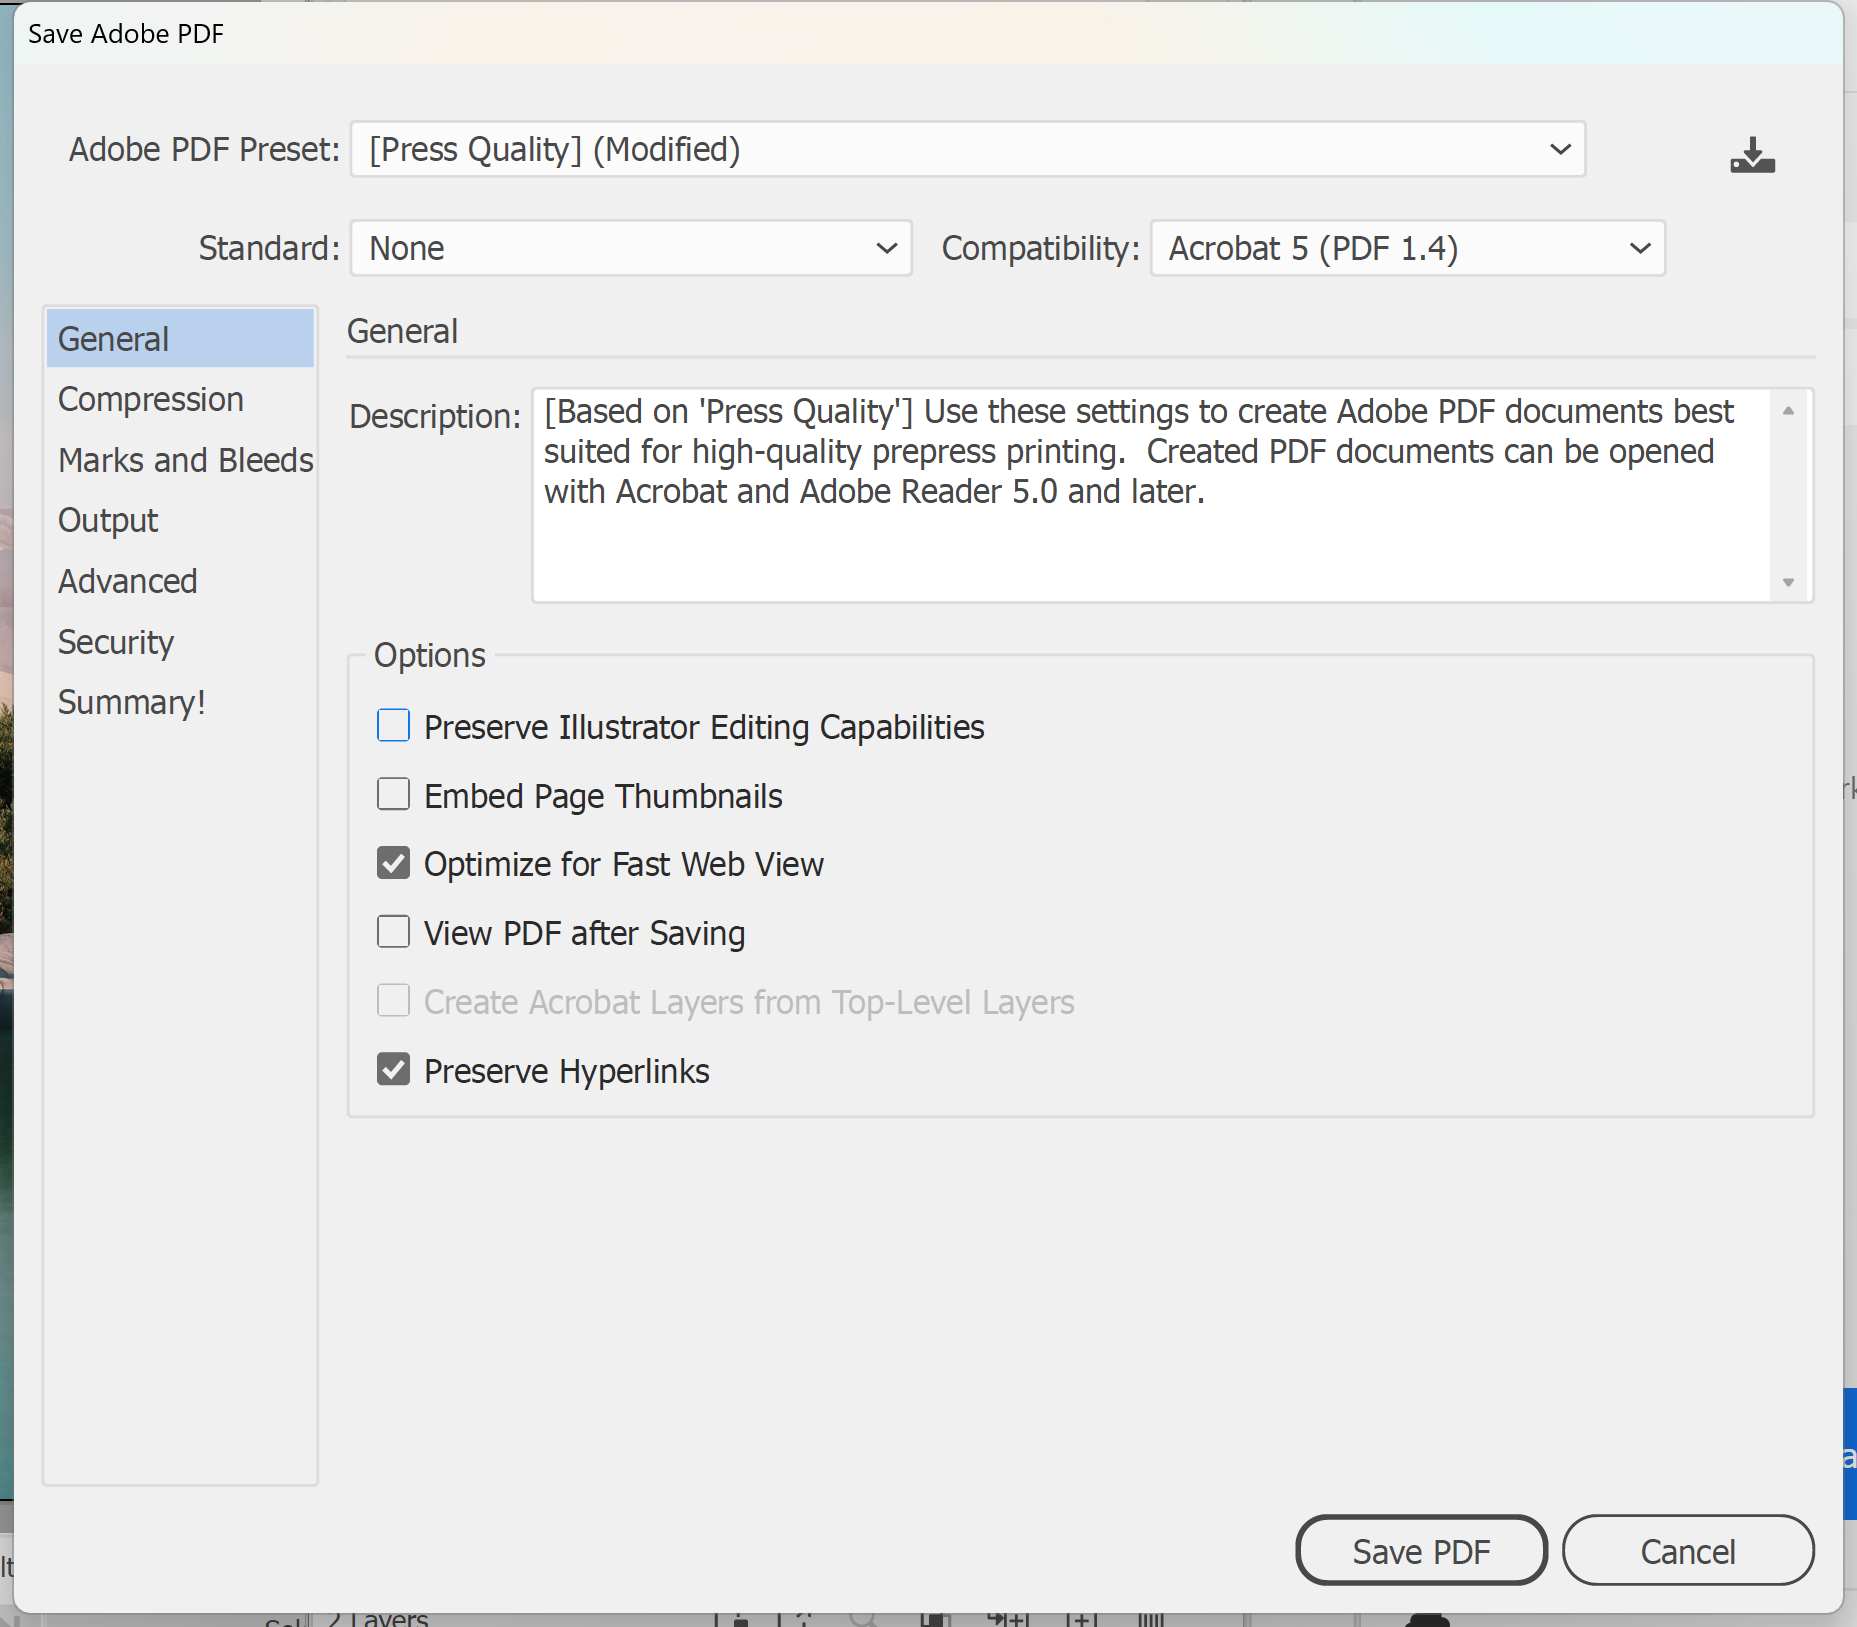
Task: Click the Description scrollbar up arrow
Action: [x=1788, y=411]
